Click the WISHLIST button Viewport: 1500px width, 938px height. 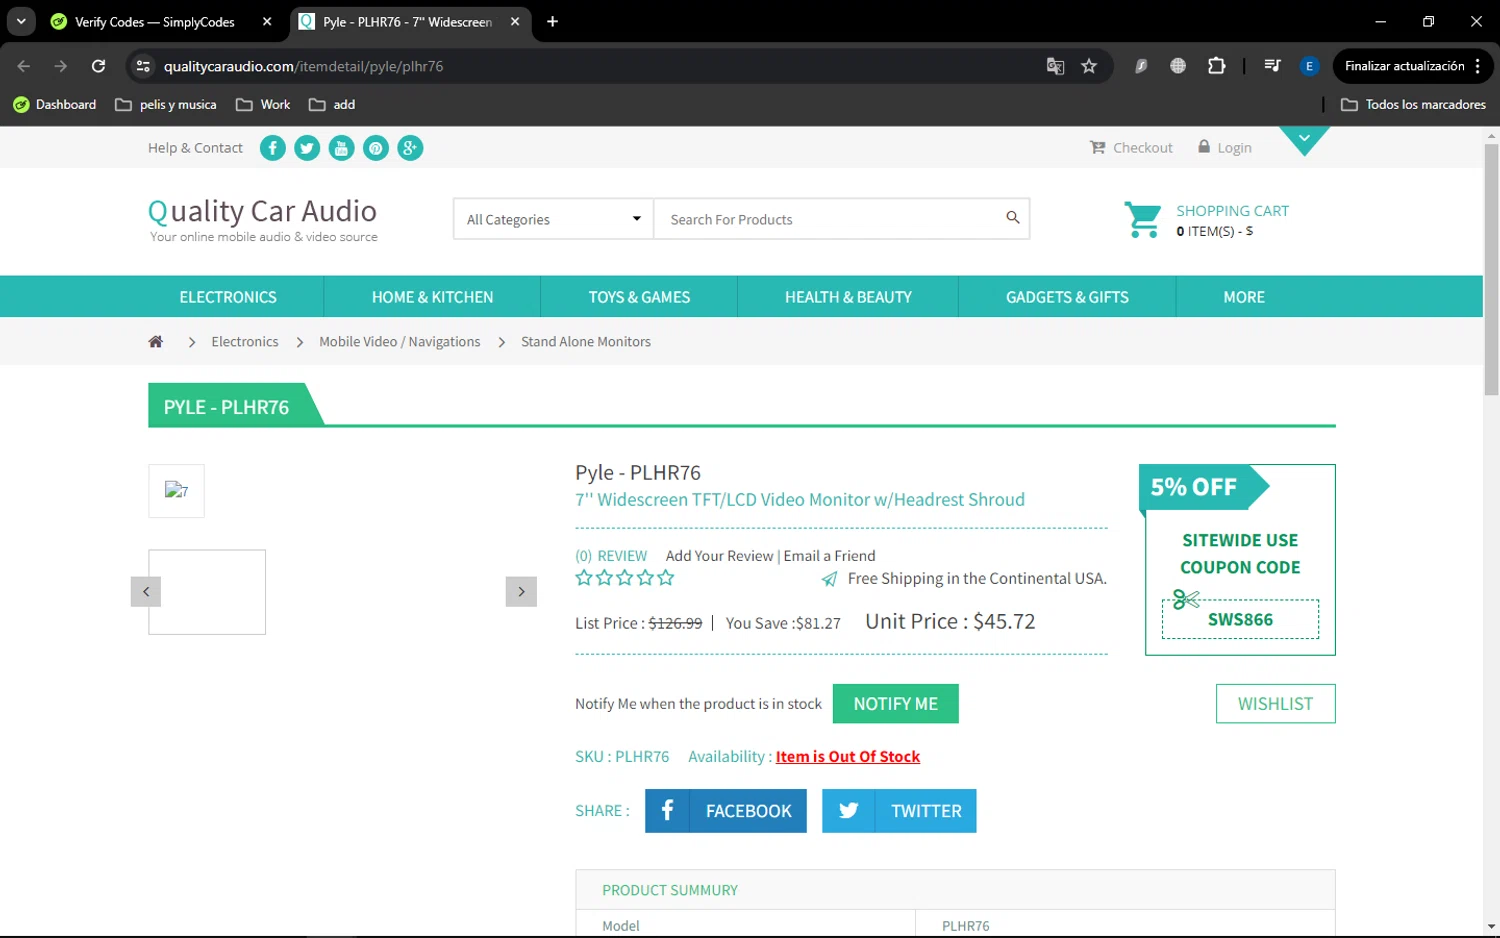point(1275,704)
